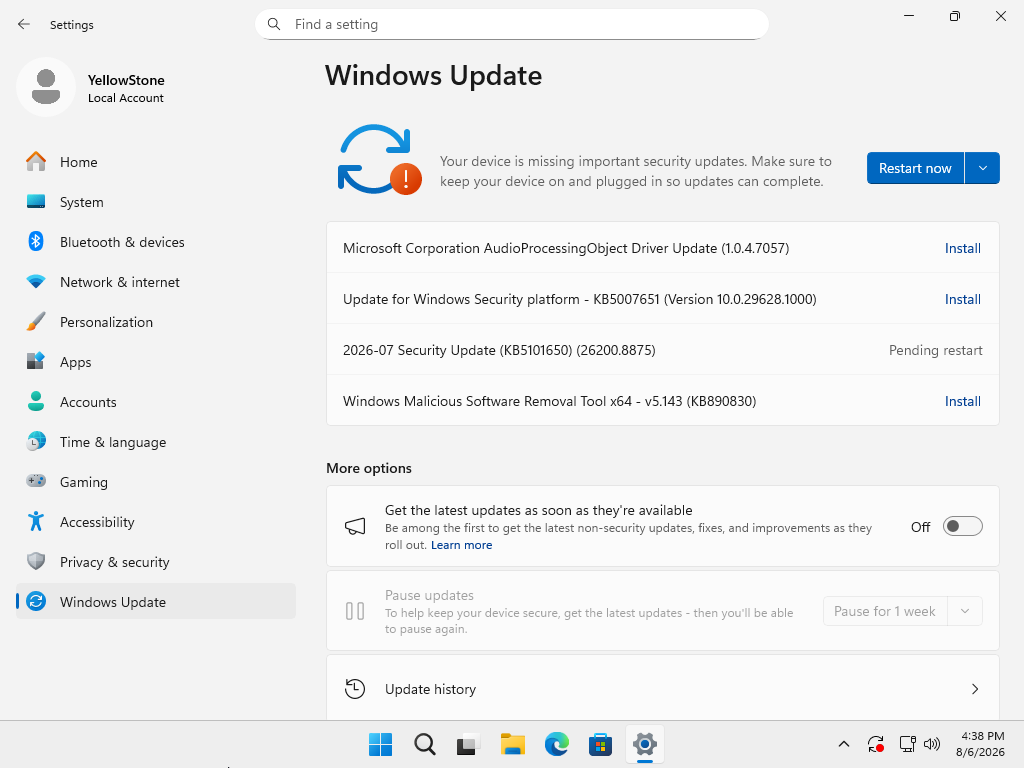The image size is (1024, 768).
Task: Click the Windows Update sync icon in sidebar
Action: click(36, 601)
